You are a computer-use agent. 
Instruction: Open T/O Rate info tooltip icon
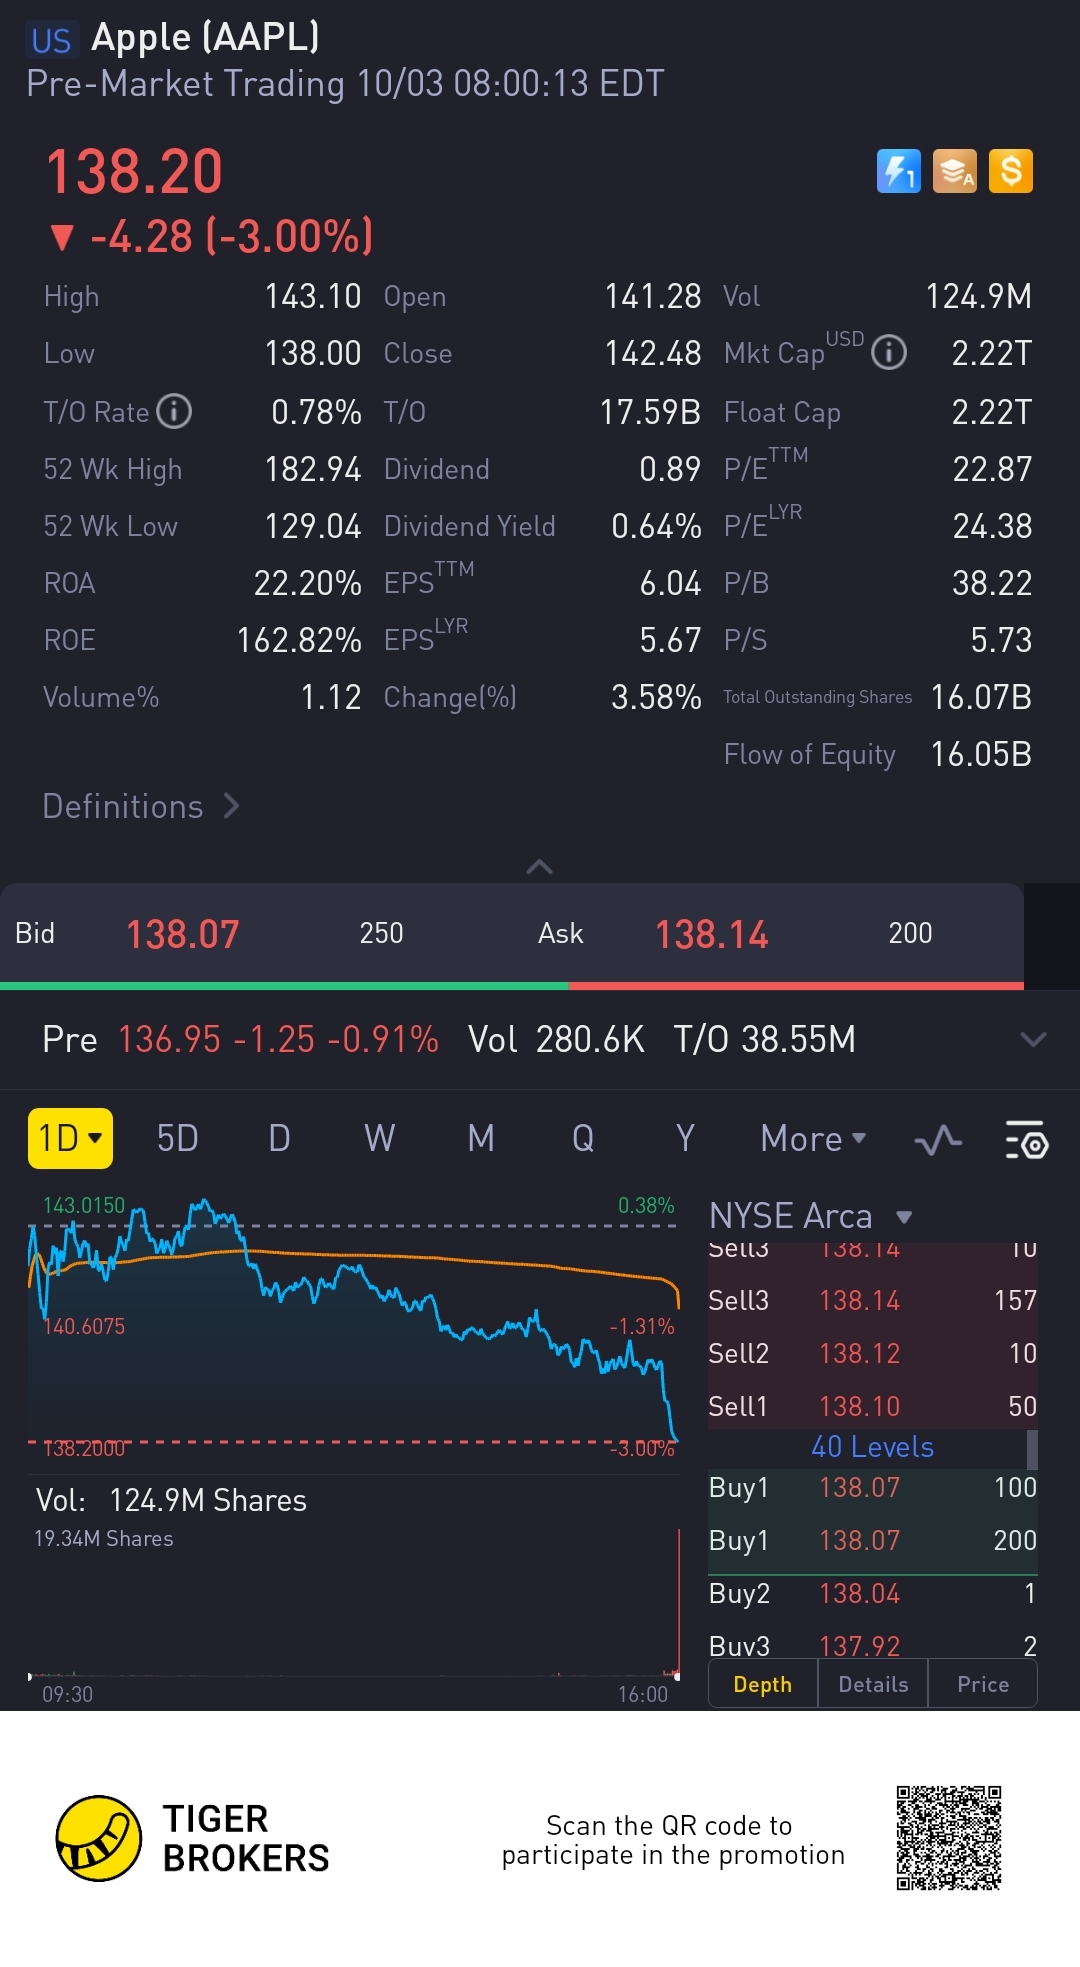pyautogui.click(x=174, y=411)
